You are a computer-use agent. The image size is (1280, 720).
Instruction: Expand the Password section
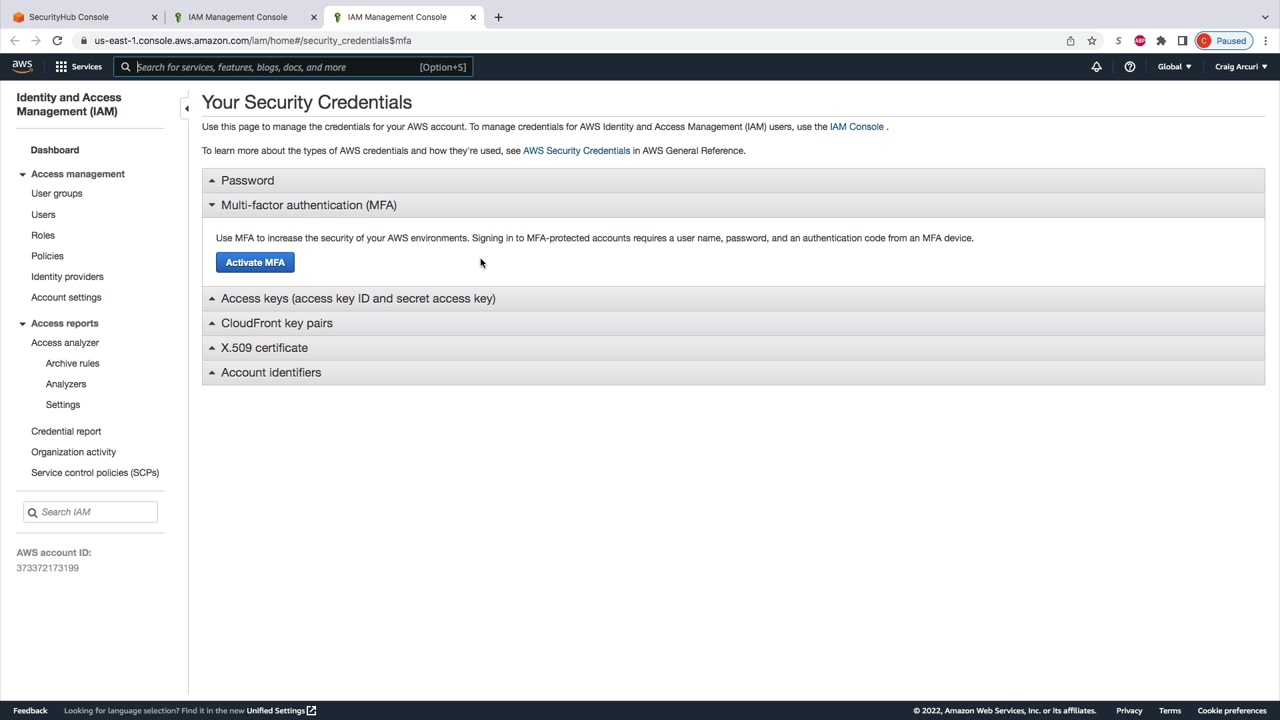(x=733, y=181)
